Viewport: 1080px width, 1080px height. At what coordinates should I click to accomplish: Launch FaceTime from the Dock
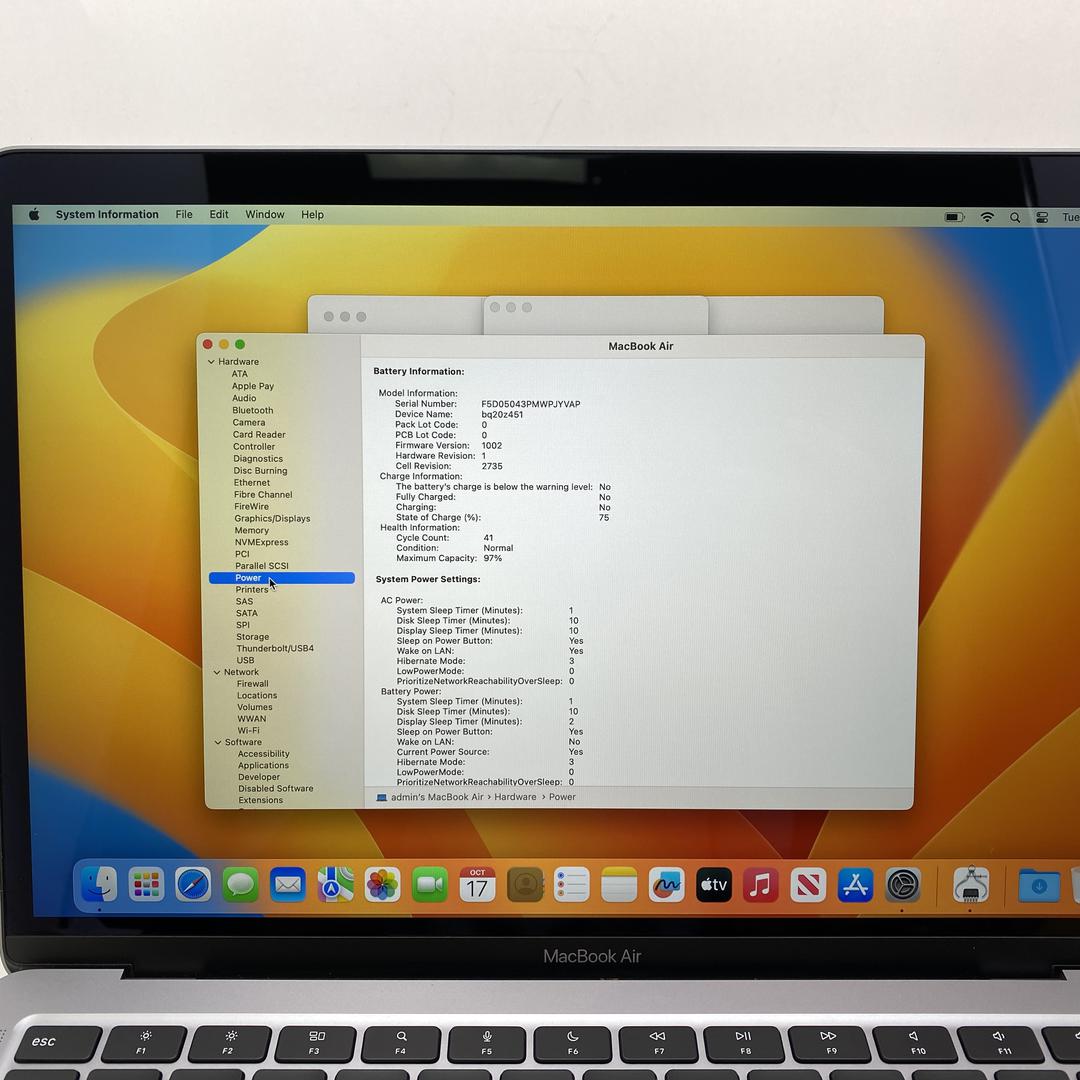click(430, 884)
